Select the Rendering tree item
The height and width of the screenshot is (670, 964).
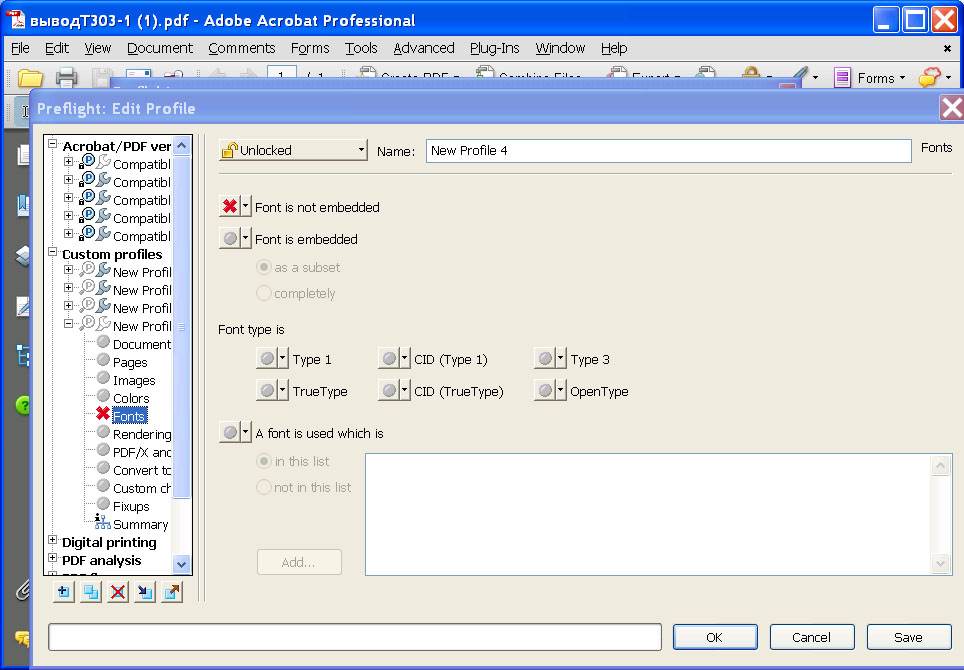(142, 434)
